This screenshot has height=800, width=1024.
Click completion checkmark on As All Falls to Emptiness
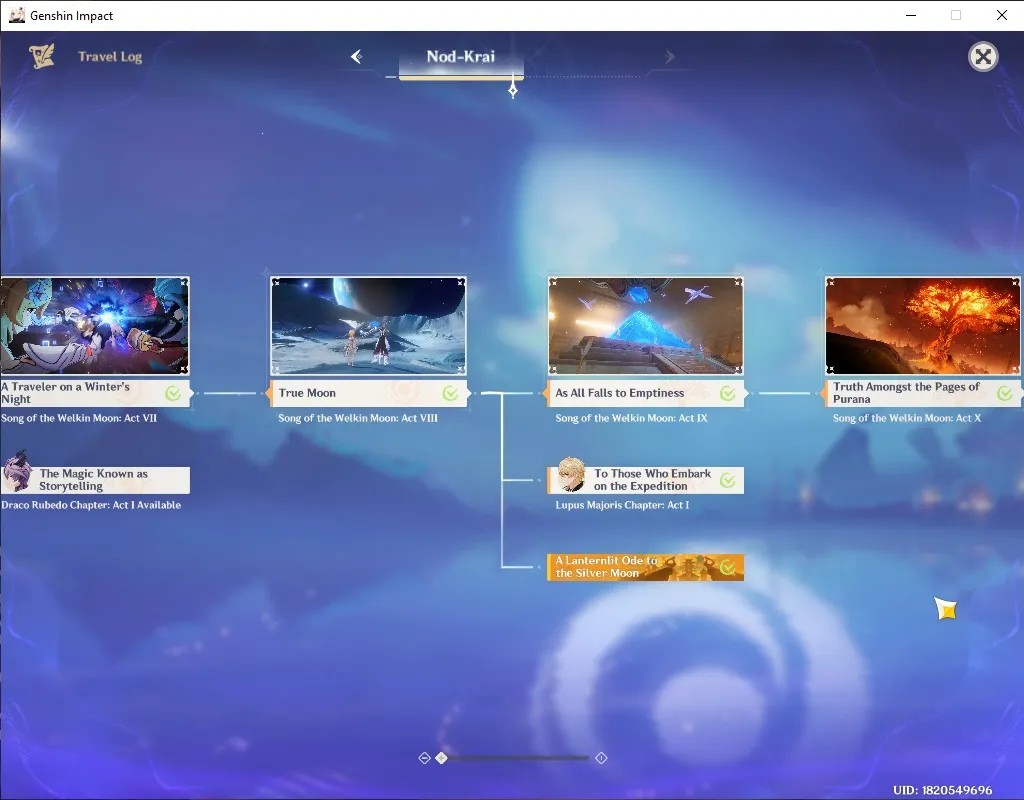[728, 393]
